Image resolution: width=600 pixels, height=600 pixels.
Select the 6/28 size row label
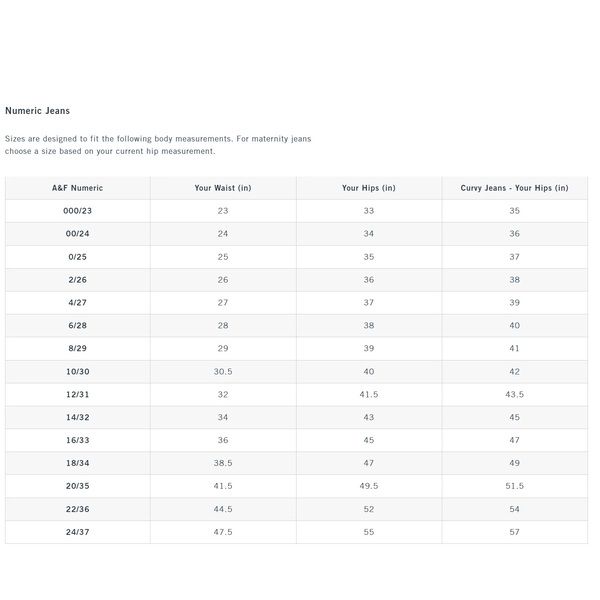click(x=77, y=326)
